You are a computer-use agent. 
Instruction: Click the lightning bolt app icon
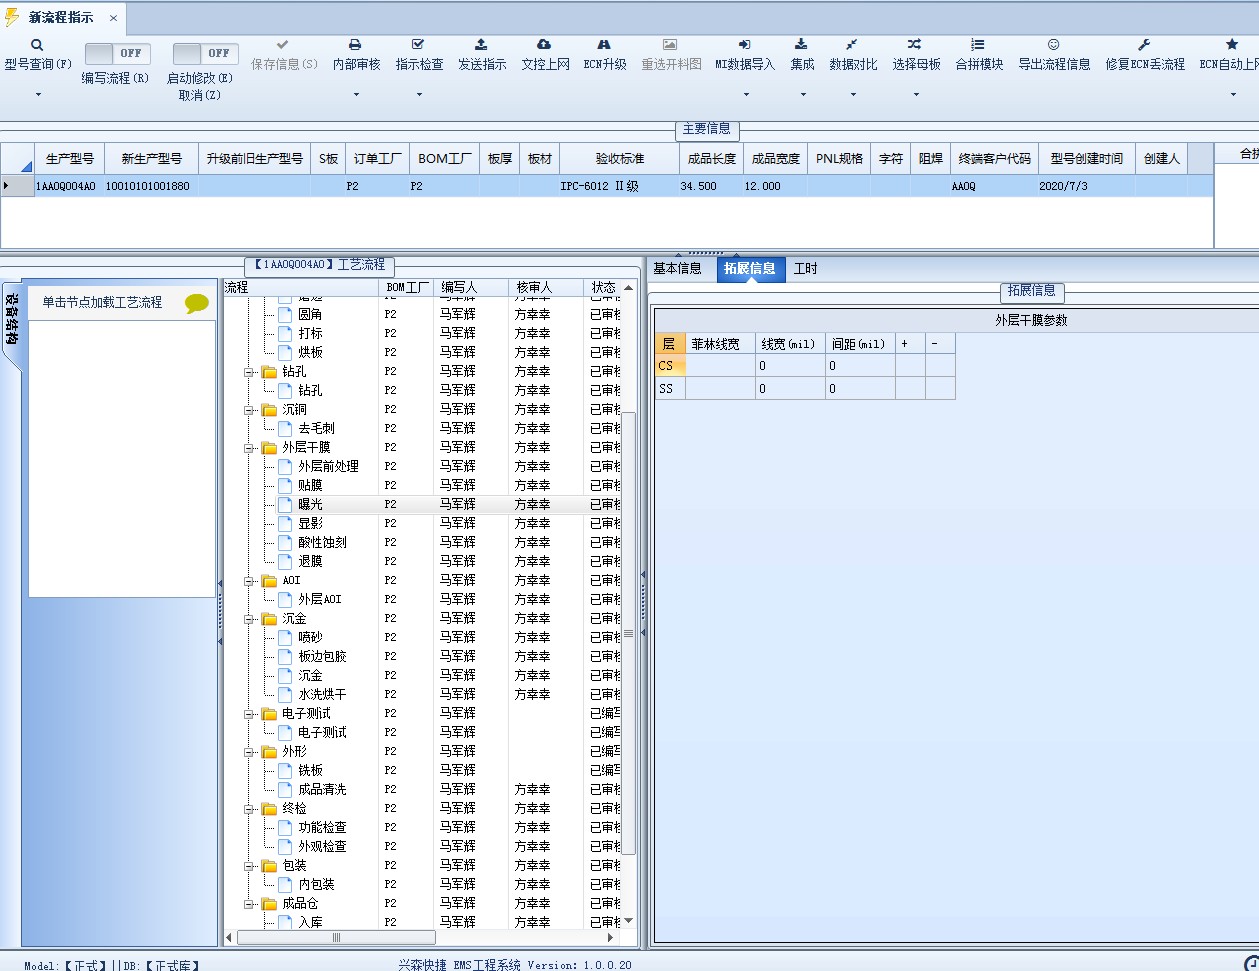pos(12,17)
